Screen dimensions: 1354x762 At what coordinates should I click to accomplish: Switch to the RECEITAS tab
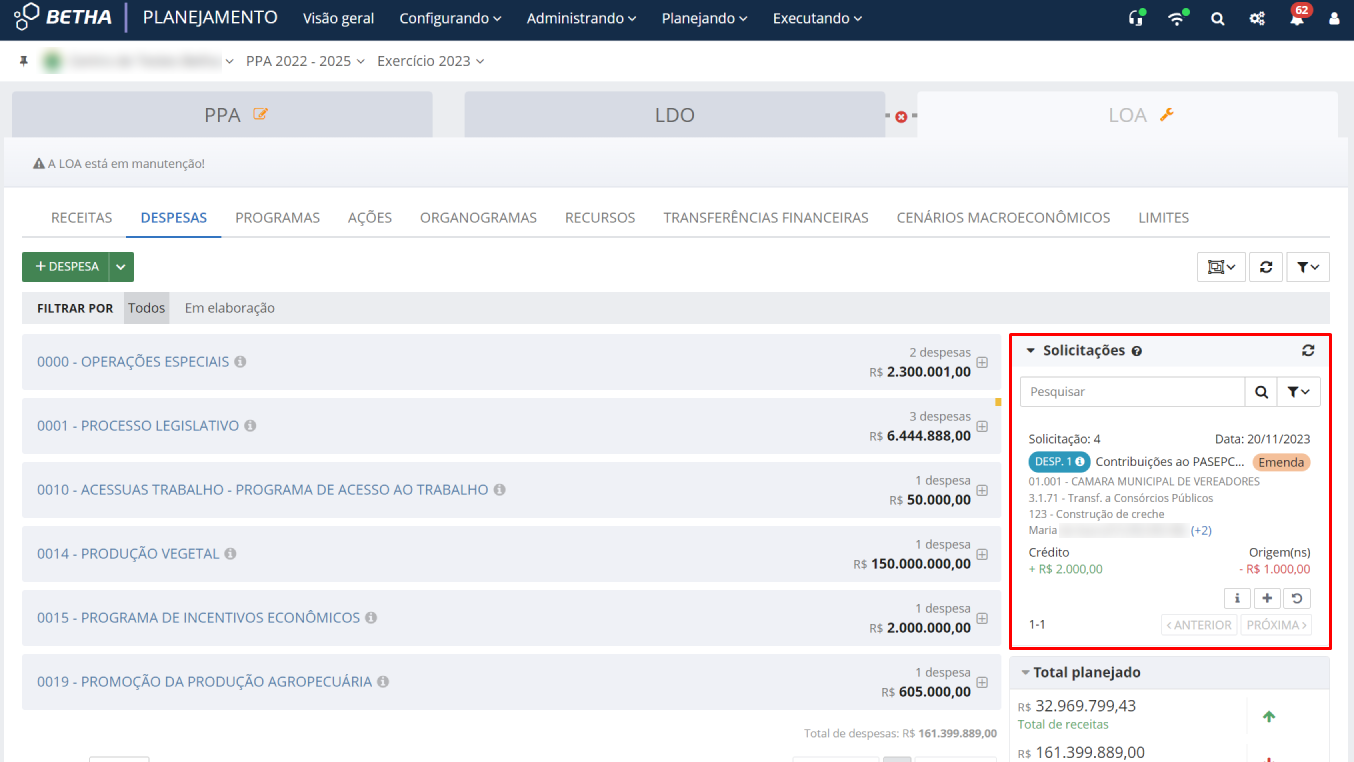click(82, 217)
